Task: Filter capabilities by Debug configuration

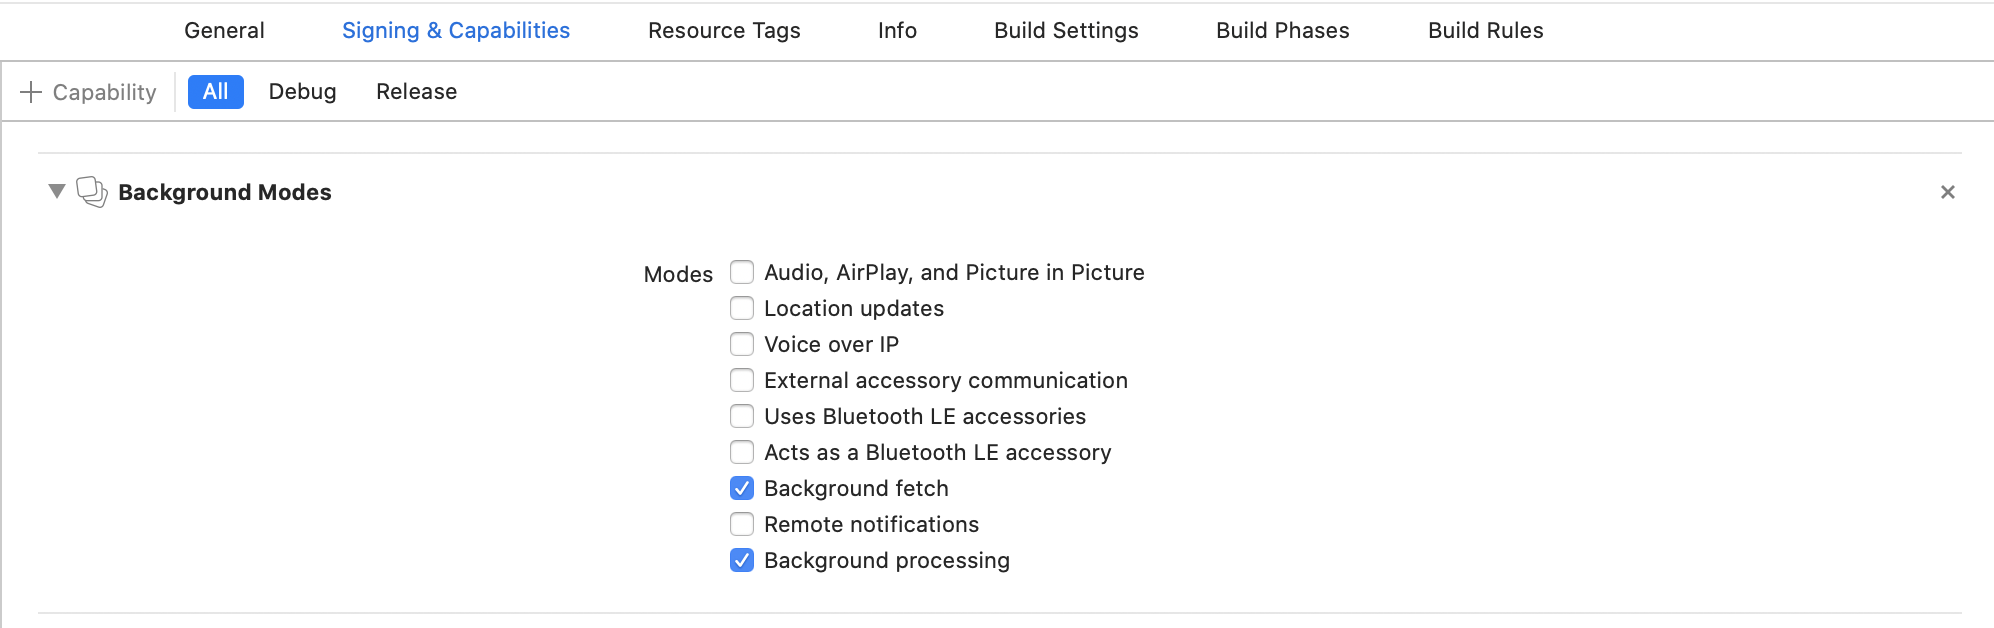Action: coord(302,92)
